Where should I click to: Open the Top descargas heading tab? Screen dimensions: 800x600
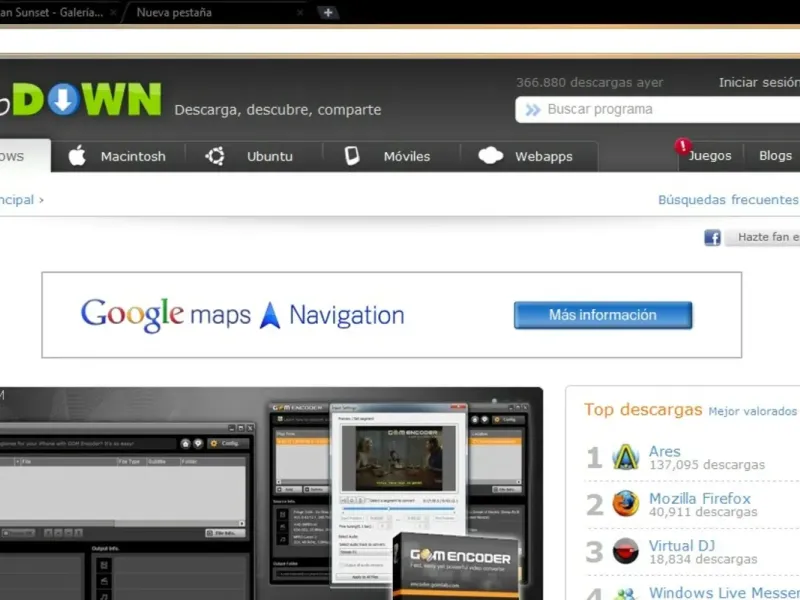[643, 410]
